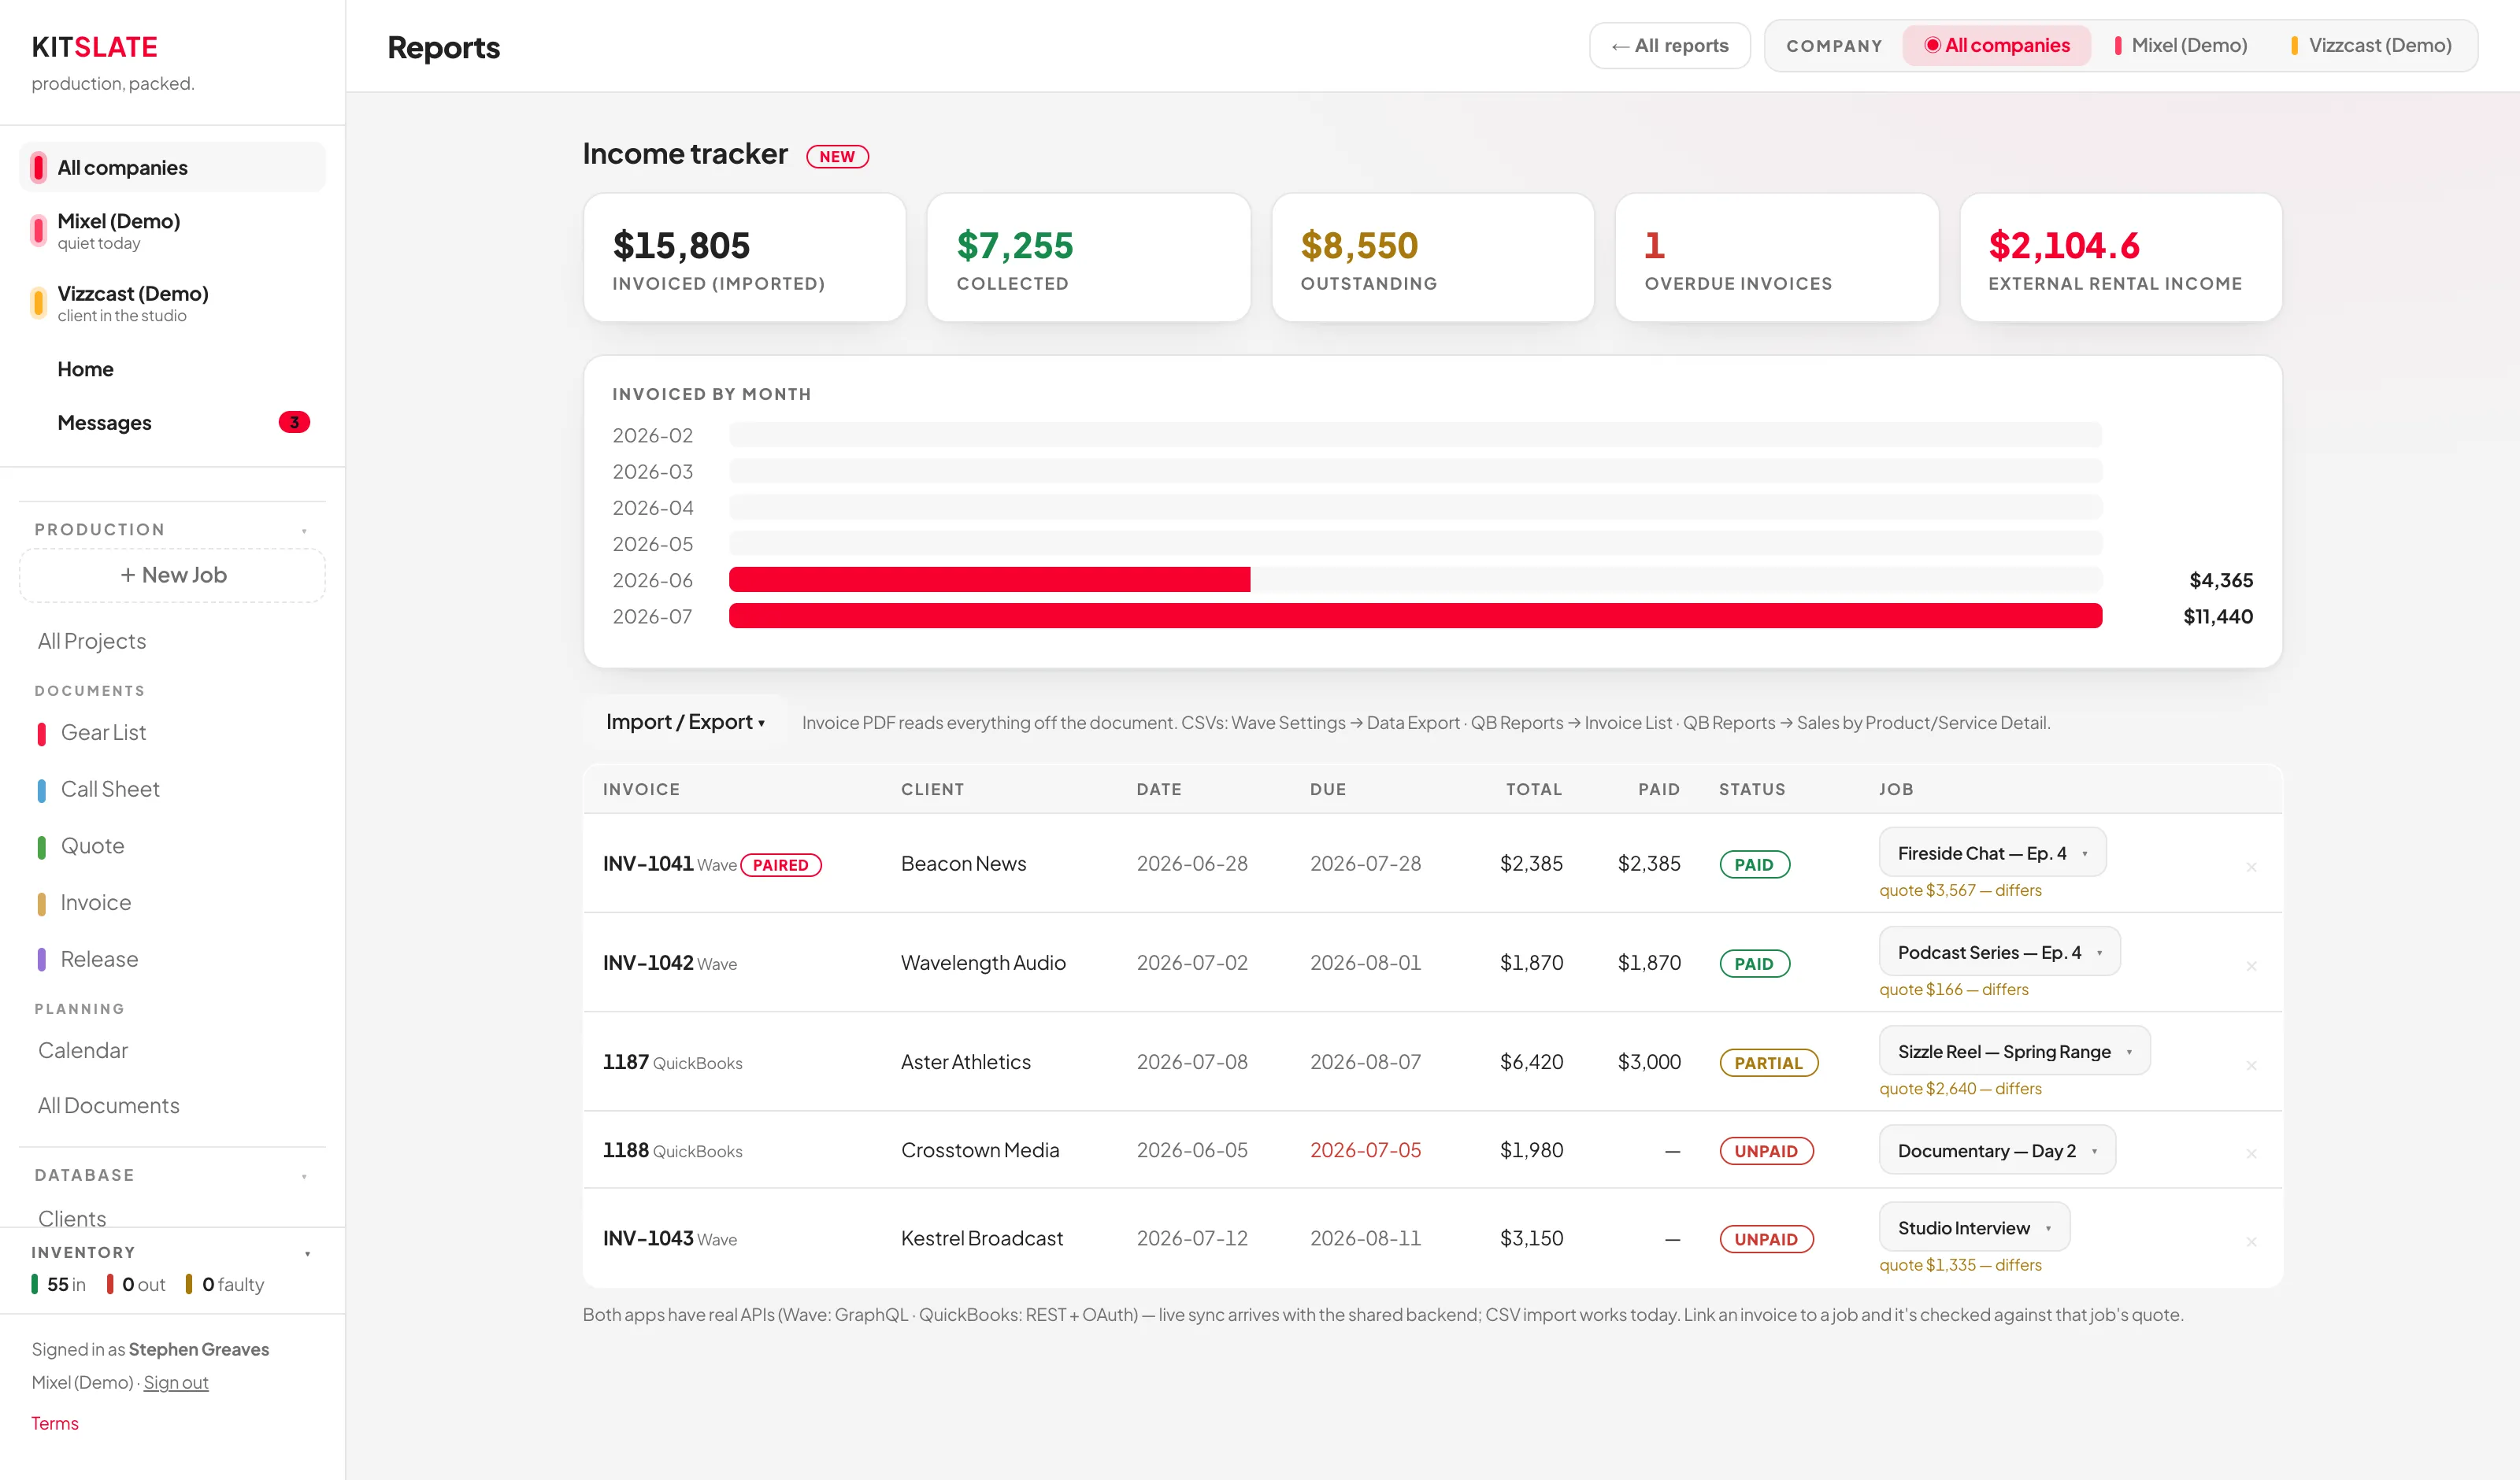Open the Podcast Series — Ep. 4 job dropdown
Screen dimensions: 2520x1480
[1999, 952]
